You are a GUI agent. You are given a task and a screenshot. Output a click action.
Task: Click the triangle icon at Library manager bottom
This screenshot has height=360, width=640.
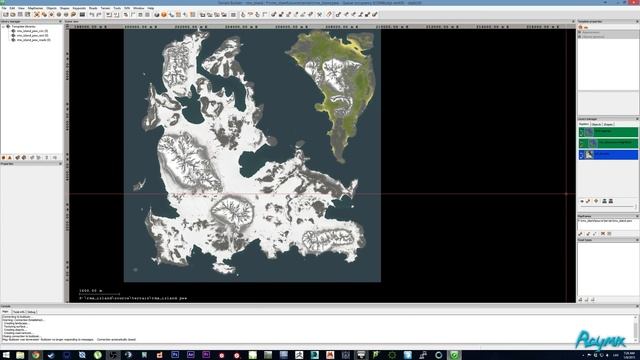coord(10,158)
